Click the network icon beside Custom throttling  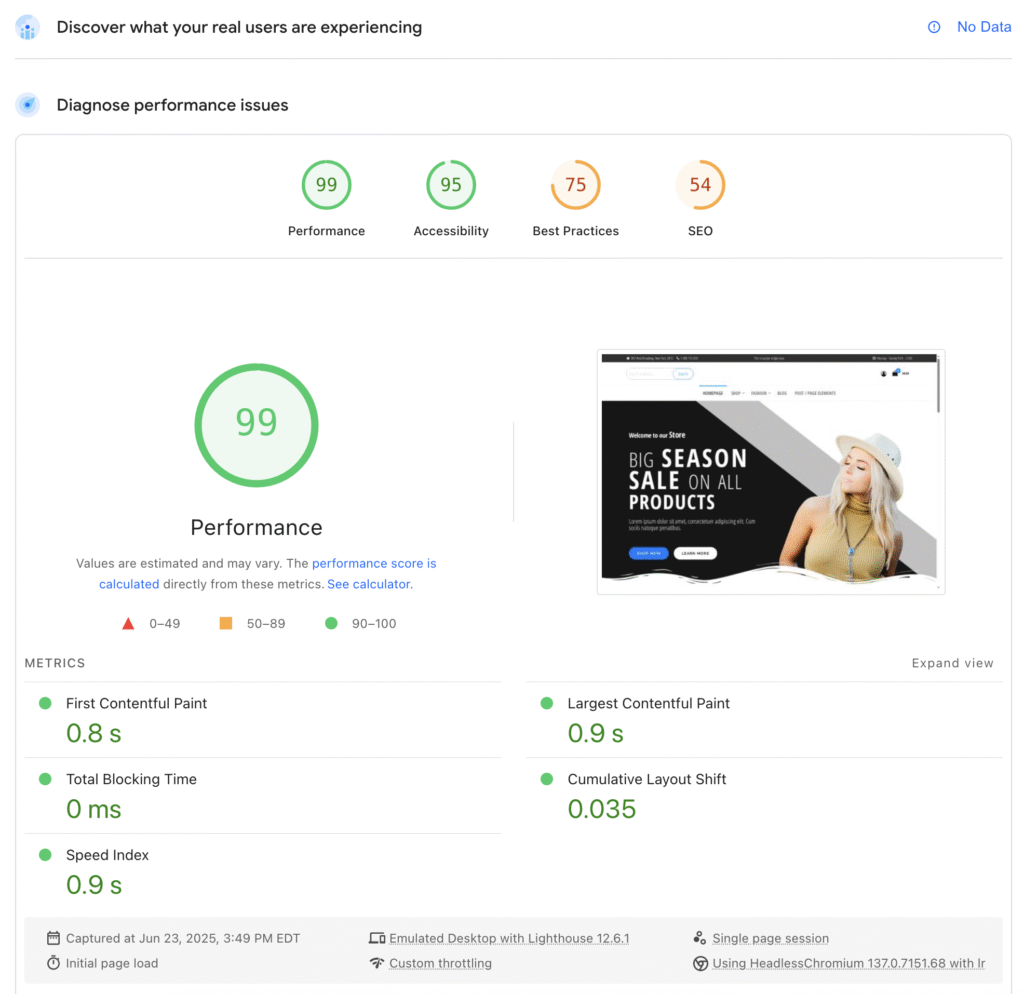(x=377, y=963)
